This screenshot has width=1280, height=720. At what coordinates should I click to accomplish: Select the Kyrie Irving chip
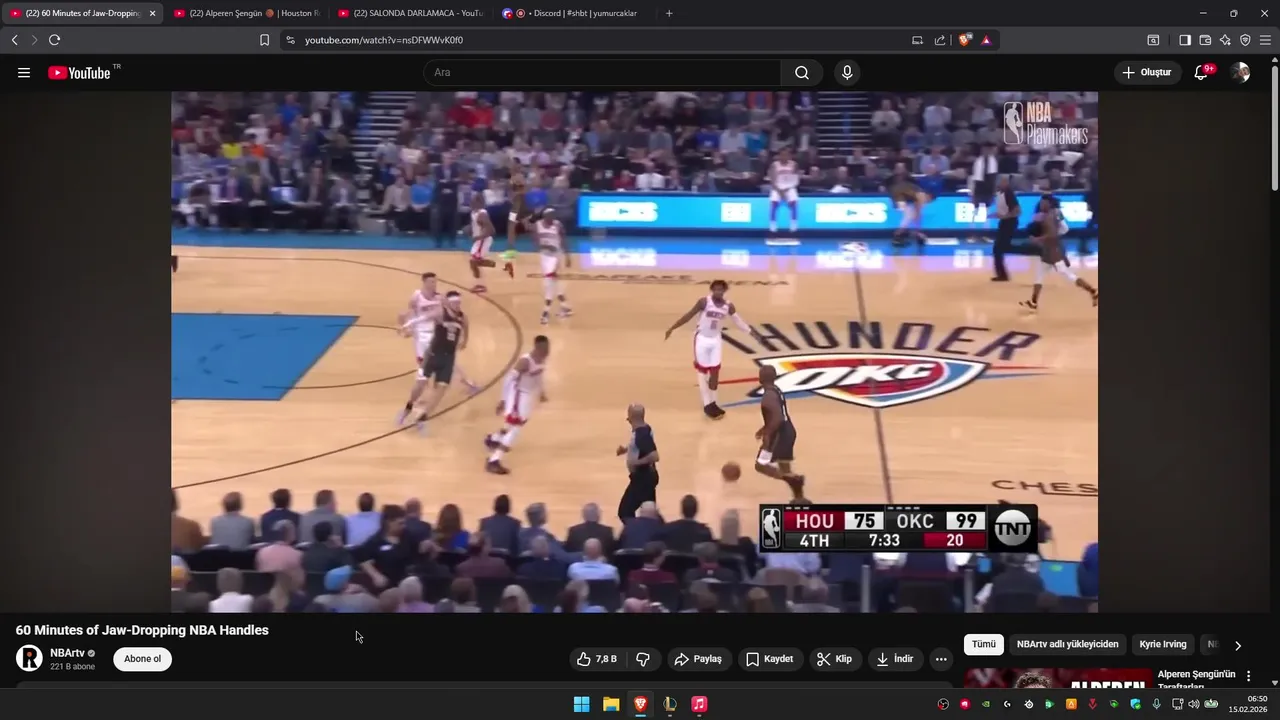[1163, 645]
